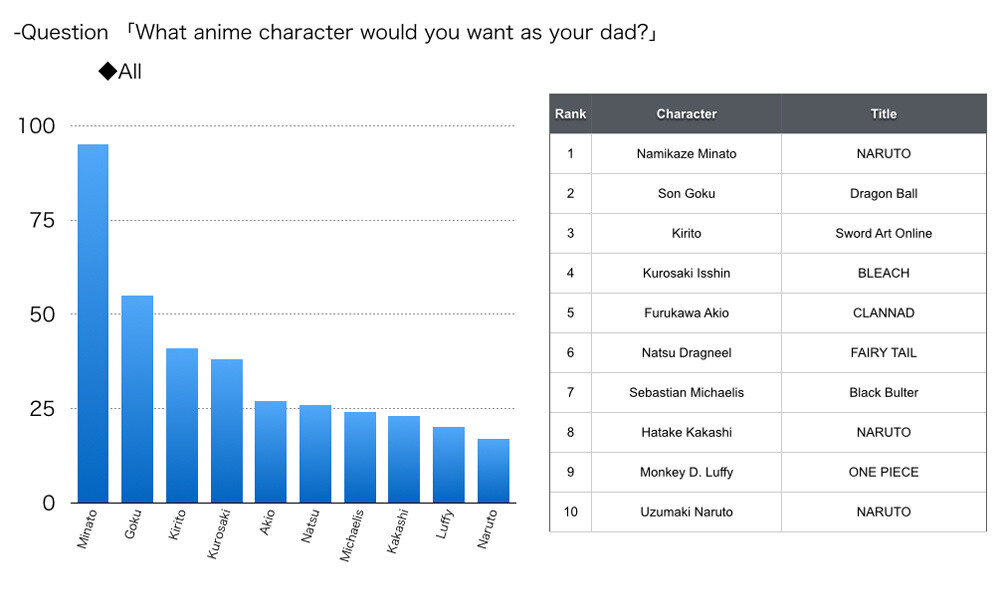Select the Namikaze Minato table cell
Viewport: 1000px width, 616px height.
[x=686, y=154]
